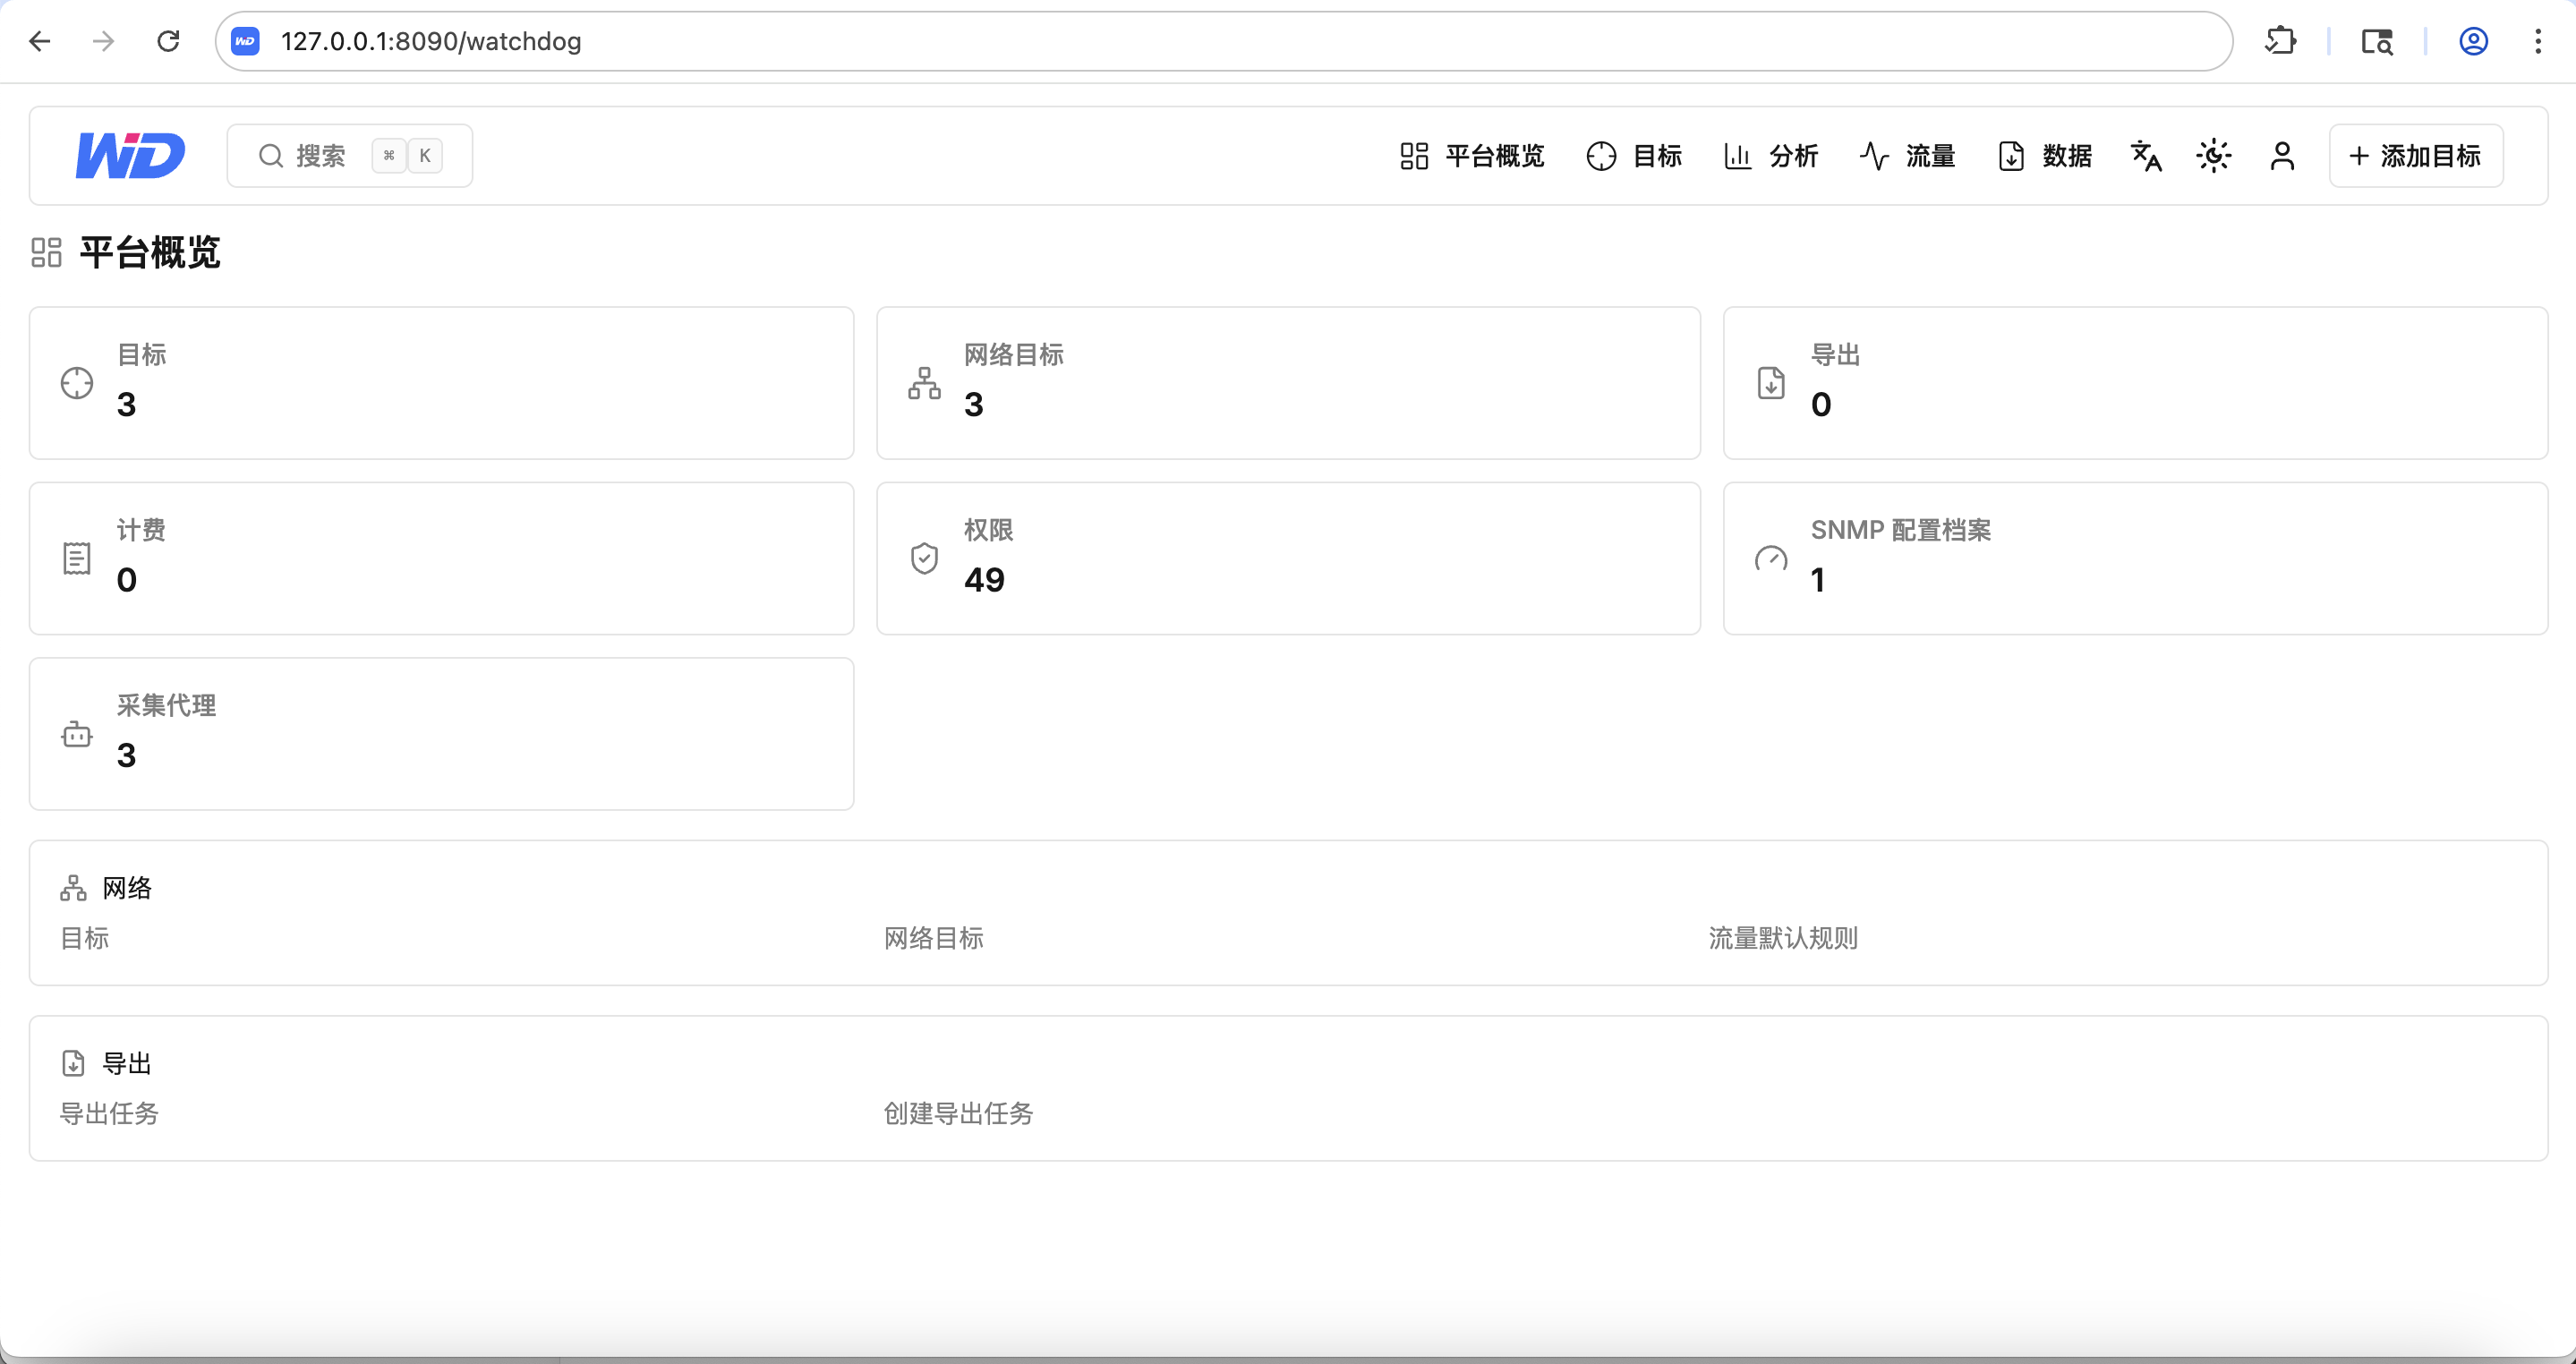Open the 采集代理 stat card
This screenshot has height=1364, width=2576.
click(441, 734)
